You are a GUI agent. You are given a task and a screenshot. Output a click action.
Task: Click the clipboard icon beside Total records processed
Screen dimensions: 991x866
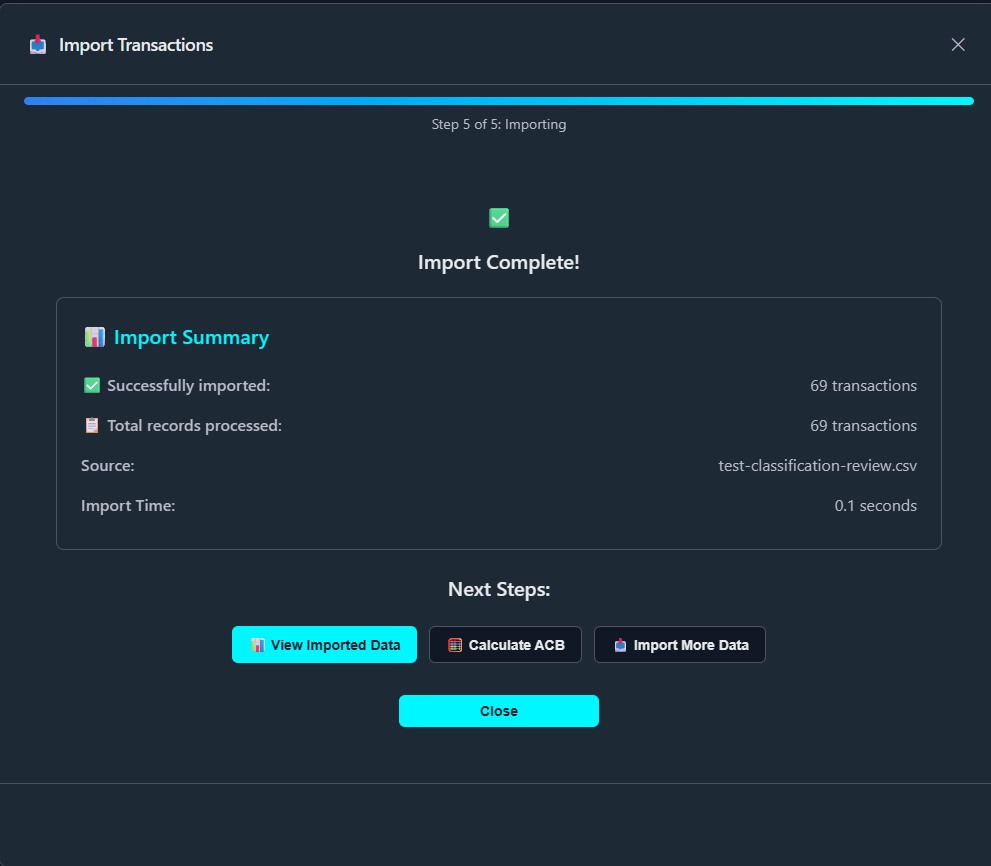pos(92,426)
